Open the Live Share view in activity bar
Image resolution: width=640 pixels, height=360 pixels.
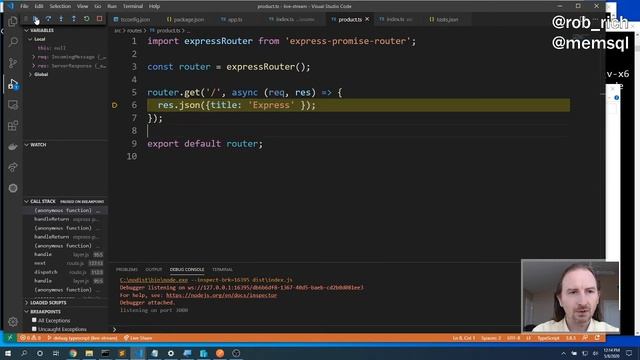[x=13, y=167]
